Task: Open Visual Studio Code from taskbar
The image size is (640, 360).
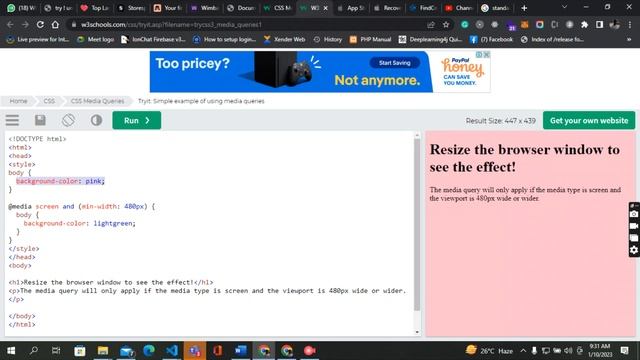Action: [x=172, y=351]
